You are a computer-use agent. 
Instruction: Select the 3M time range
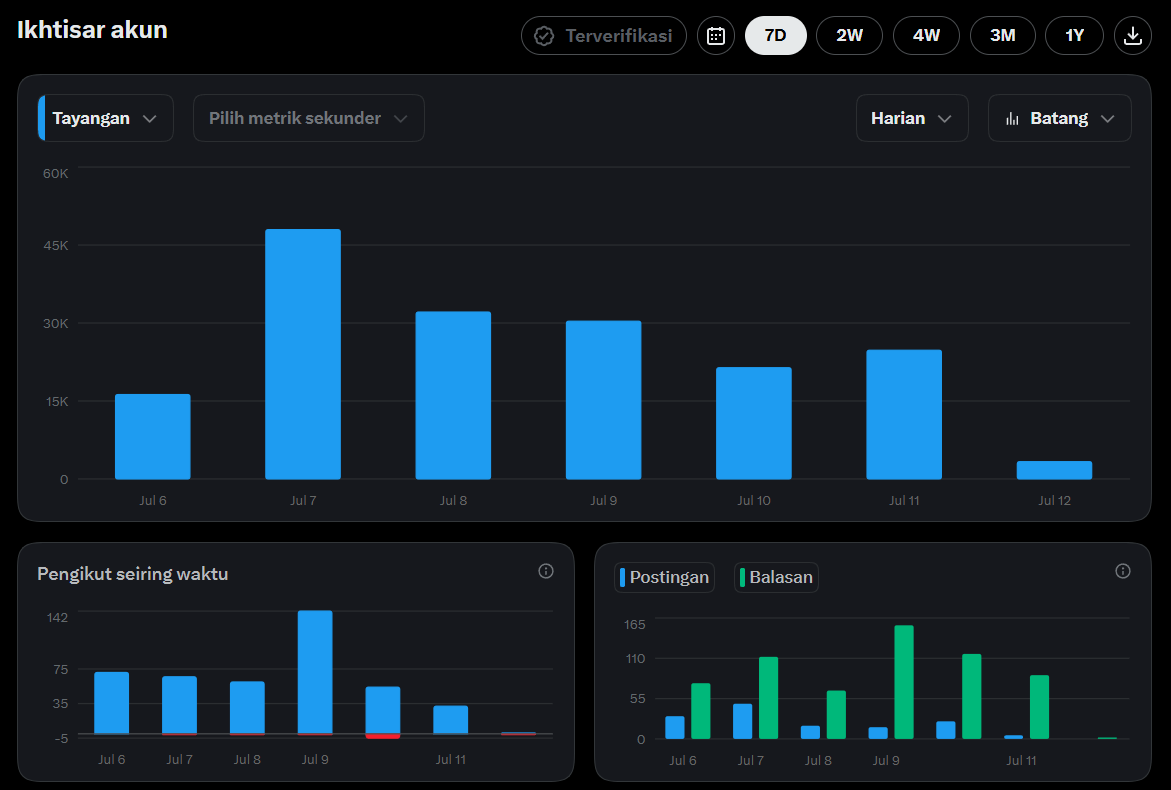pos(1002,36)
